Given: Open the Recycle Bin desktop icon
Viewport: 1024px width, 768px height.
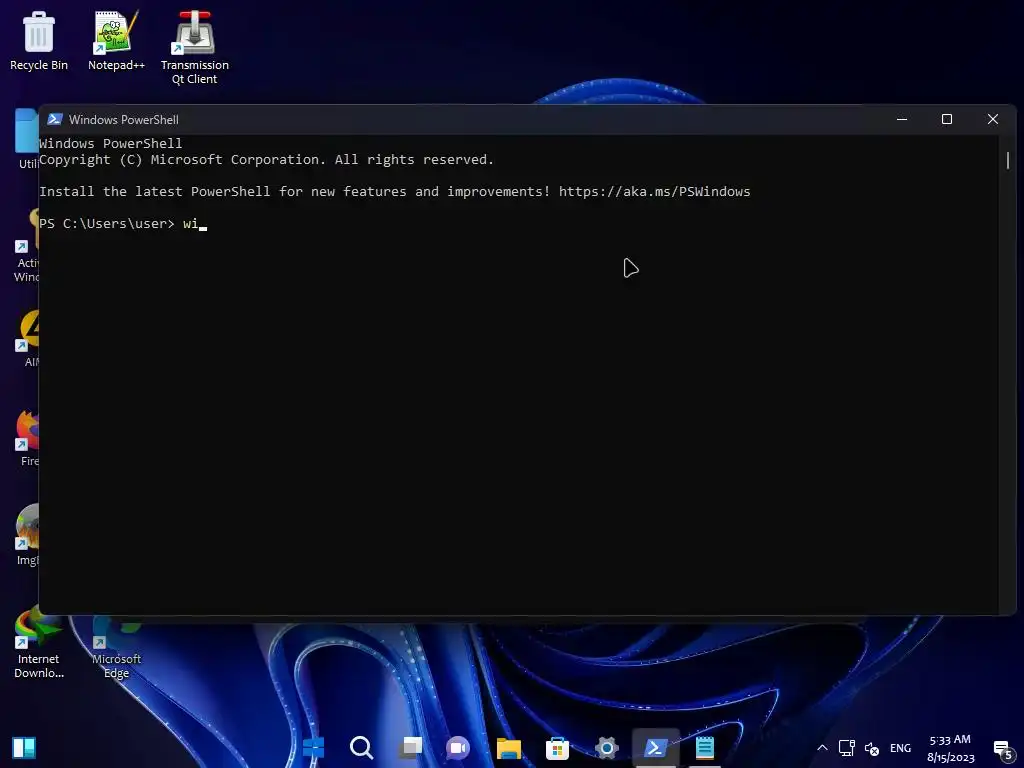Looking at the screenshot, I should [x=39, y=41].
